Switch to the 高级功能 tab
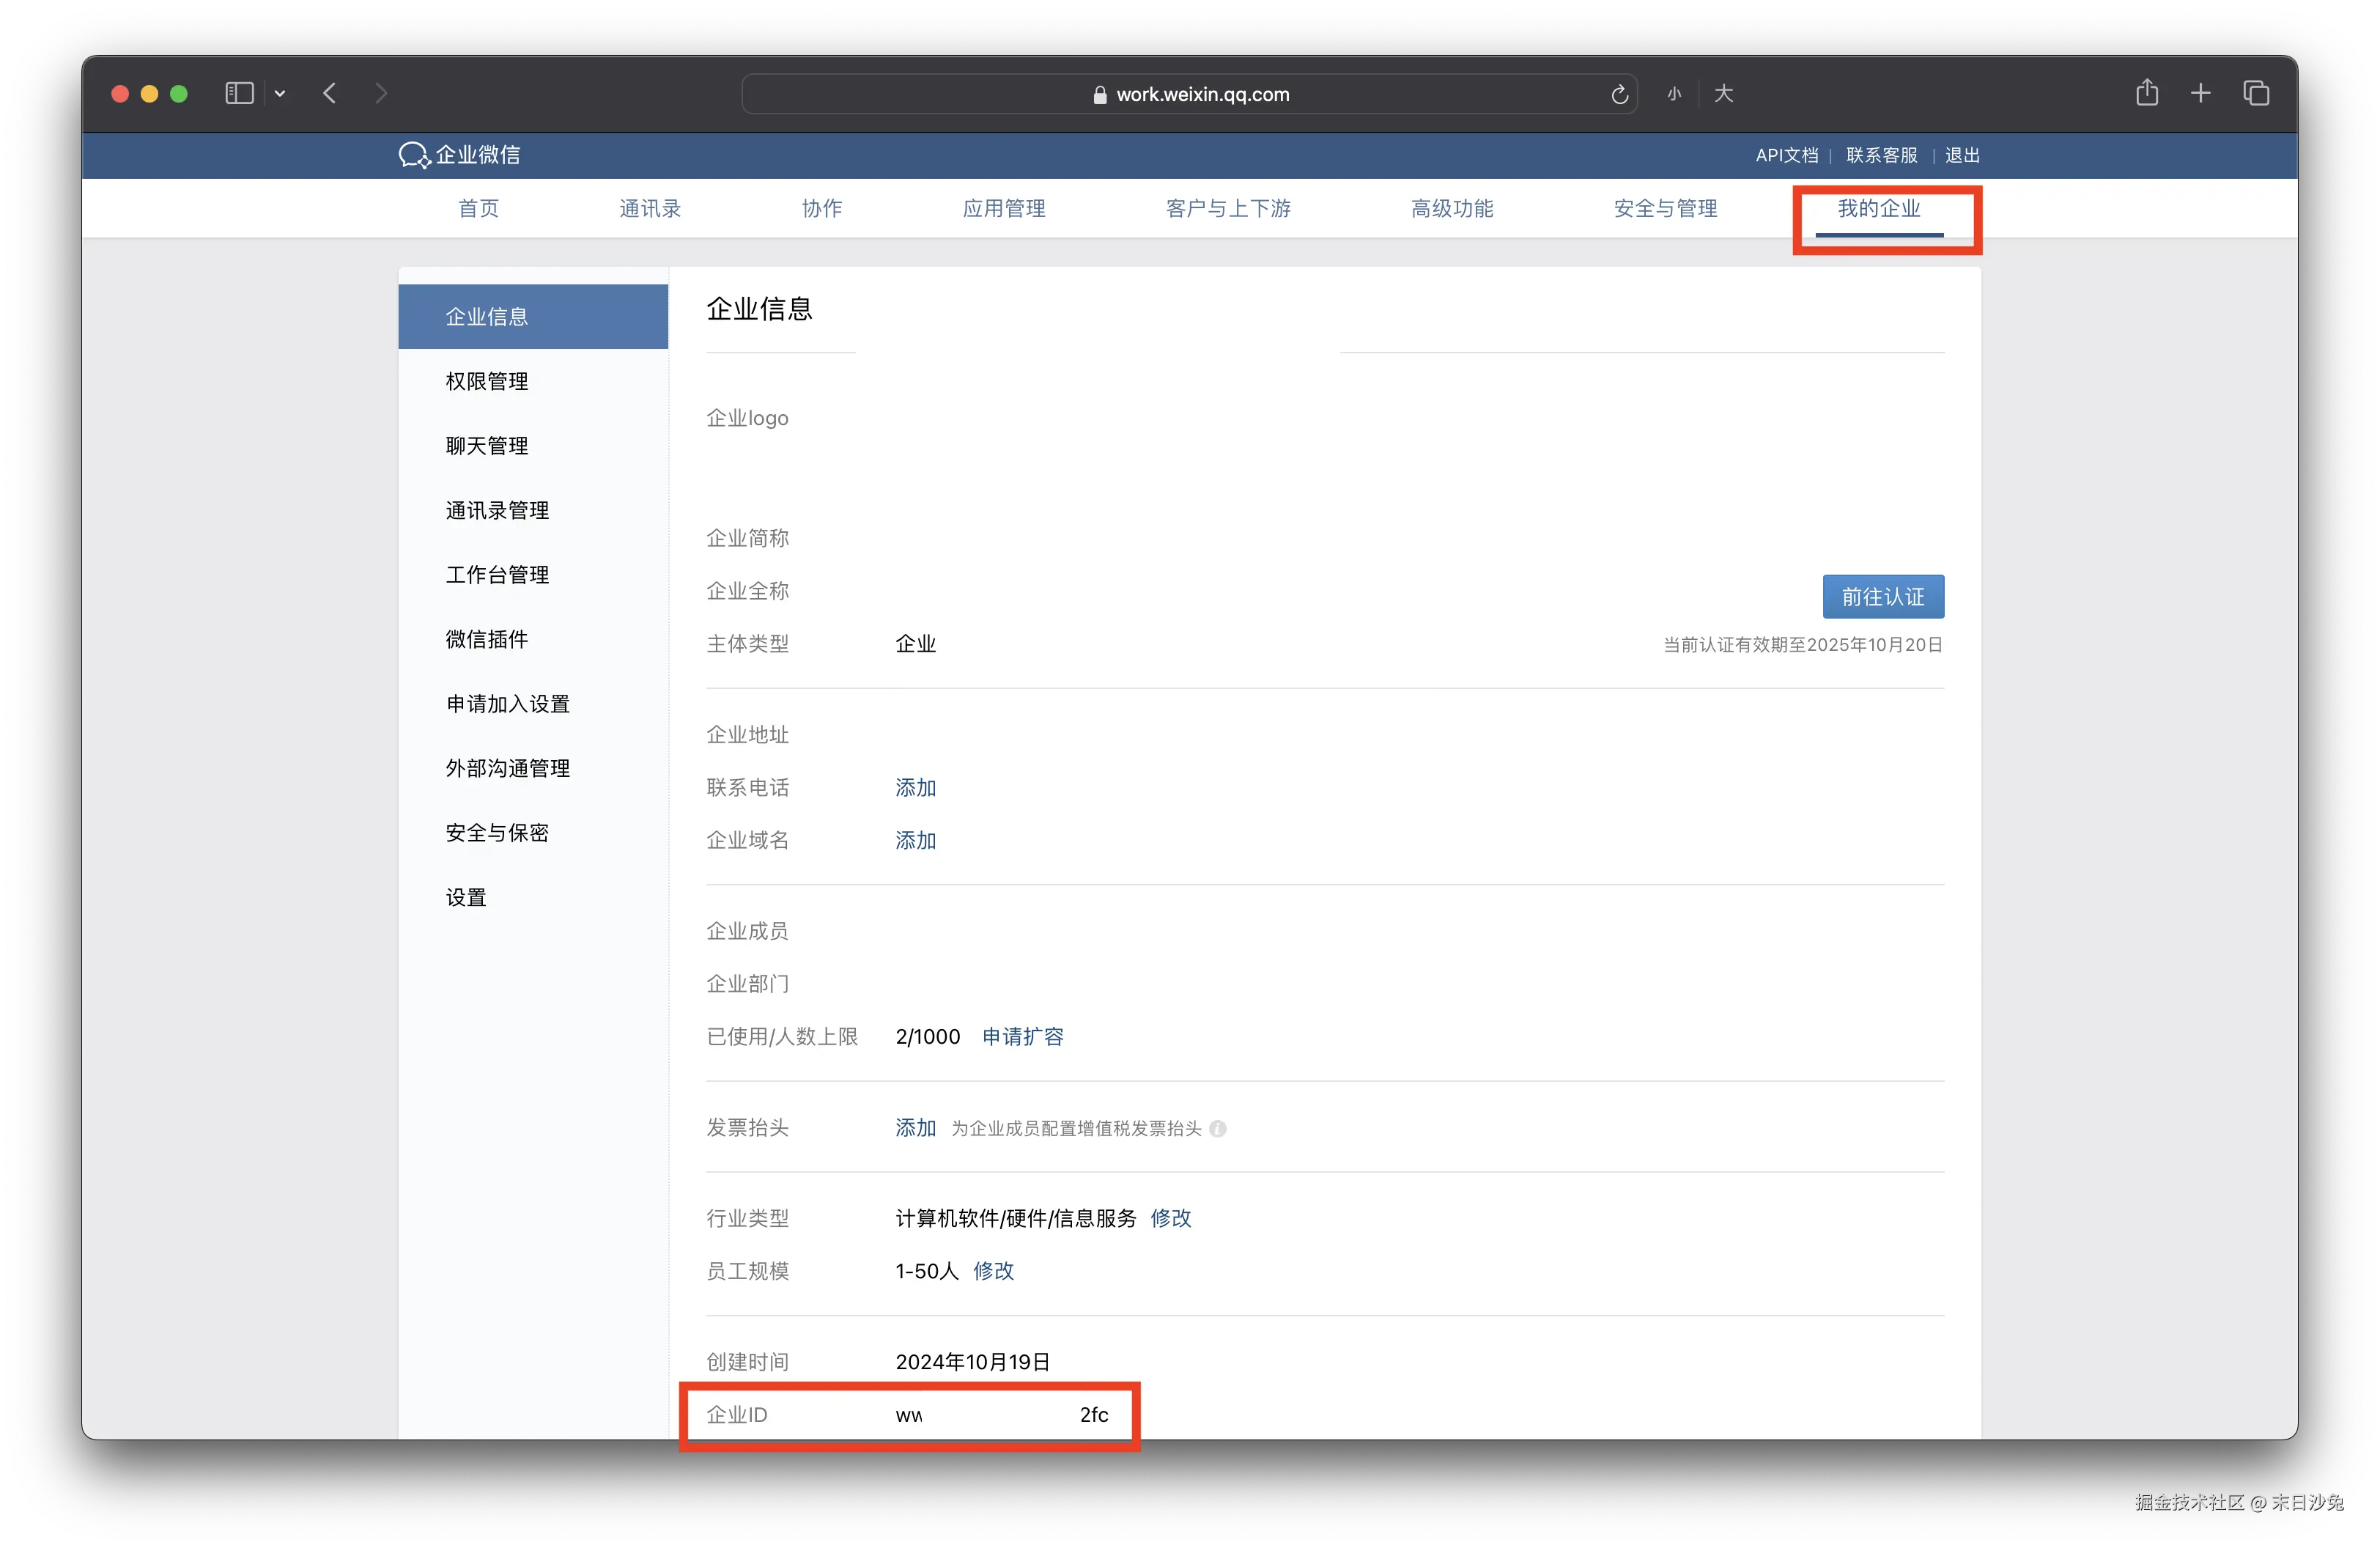This screenshot has height=1548, width=2380. click(x=1452, y=208)
